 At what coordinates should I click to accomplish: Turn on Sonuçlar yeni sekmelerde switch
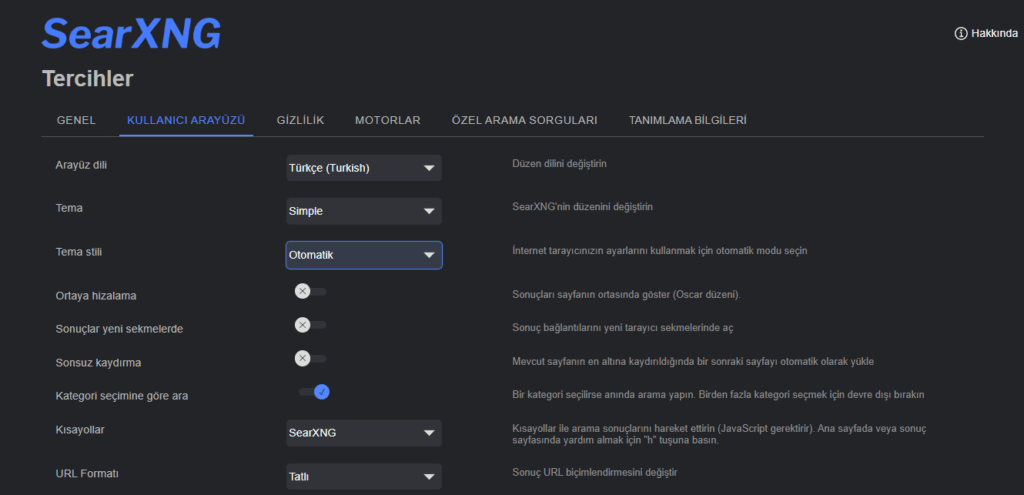[310, 325]
